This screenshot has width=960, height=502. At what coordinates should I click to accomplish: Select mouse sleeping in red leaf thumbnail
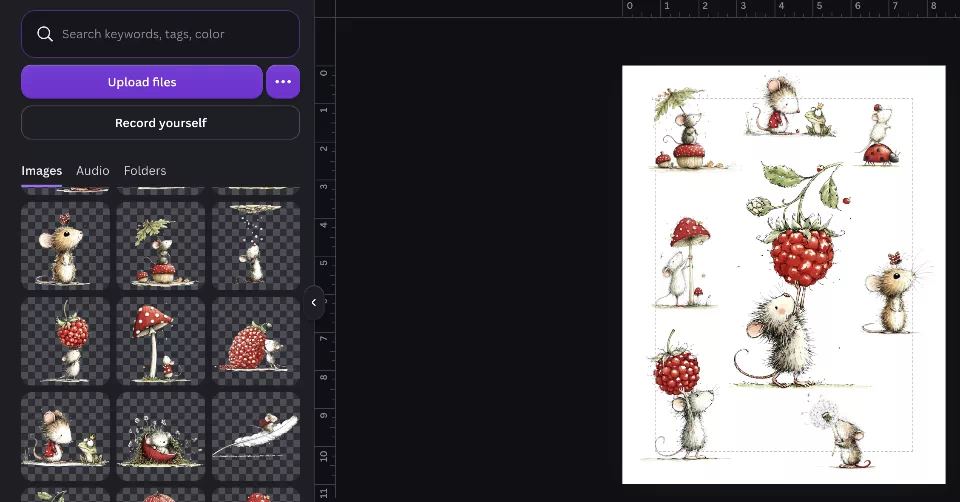coord(160,436)
